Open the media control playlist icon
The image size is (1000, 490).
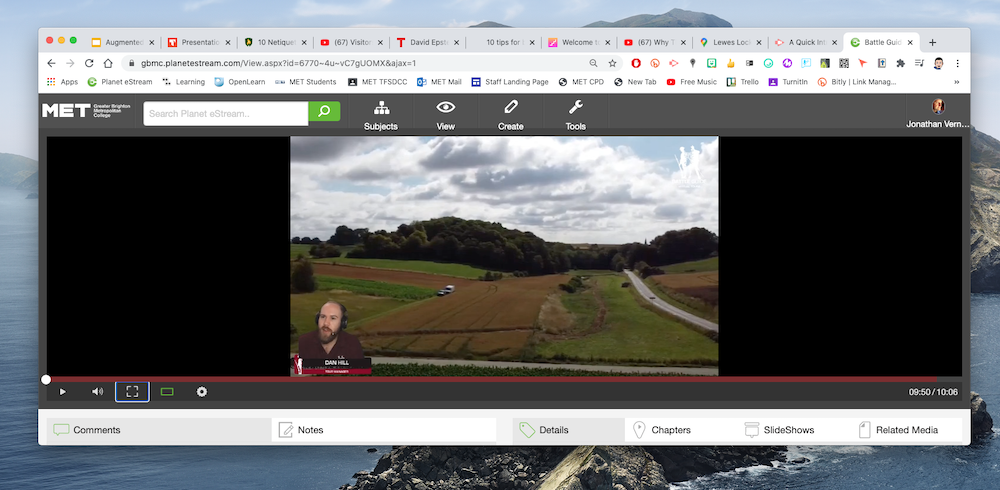pyautogui.click(x=919, y=63)
